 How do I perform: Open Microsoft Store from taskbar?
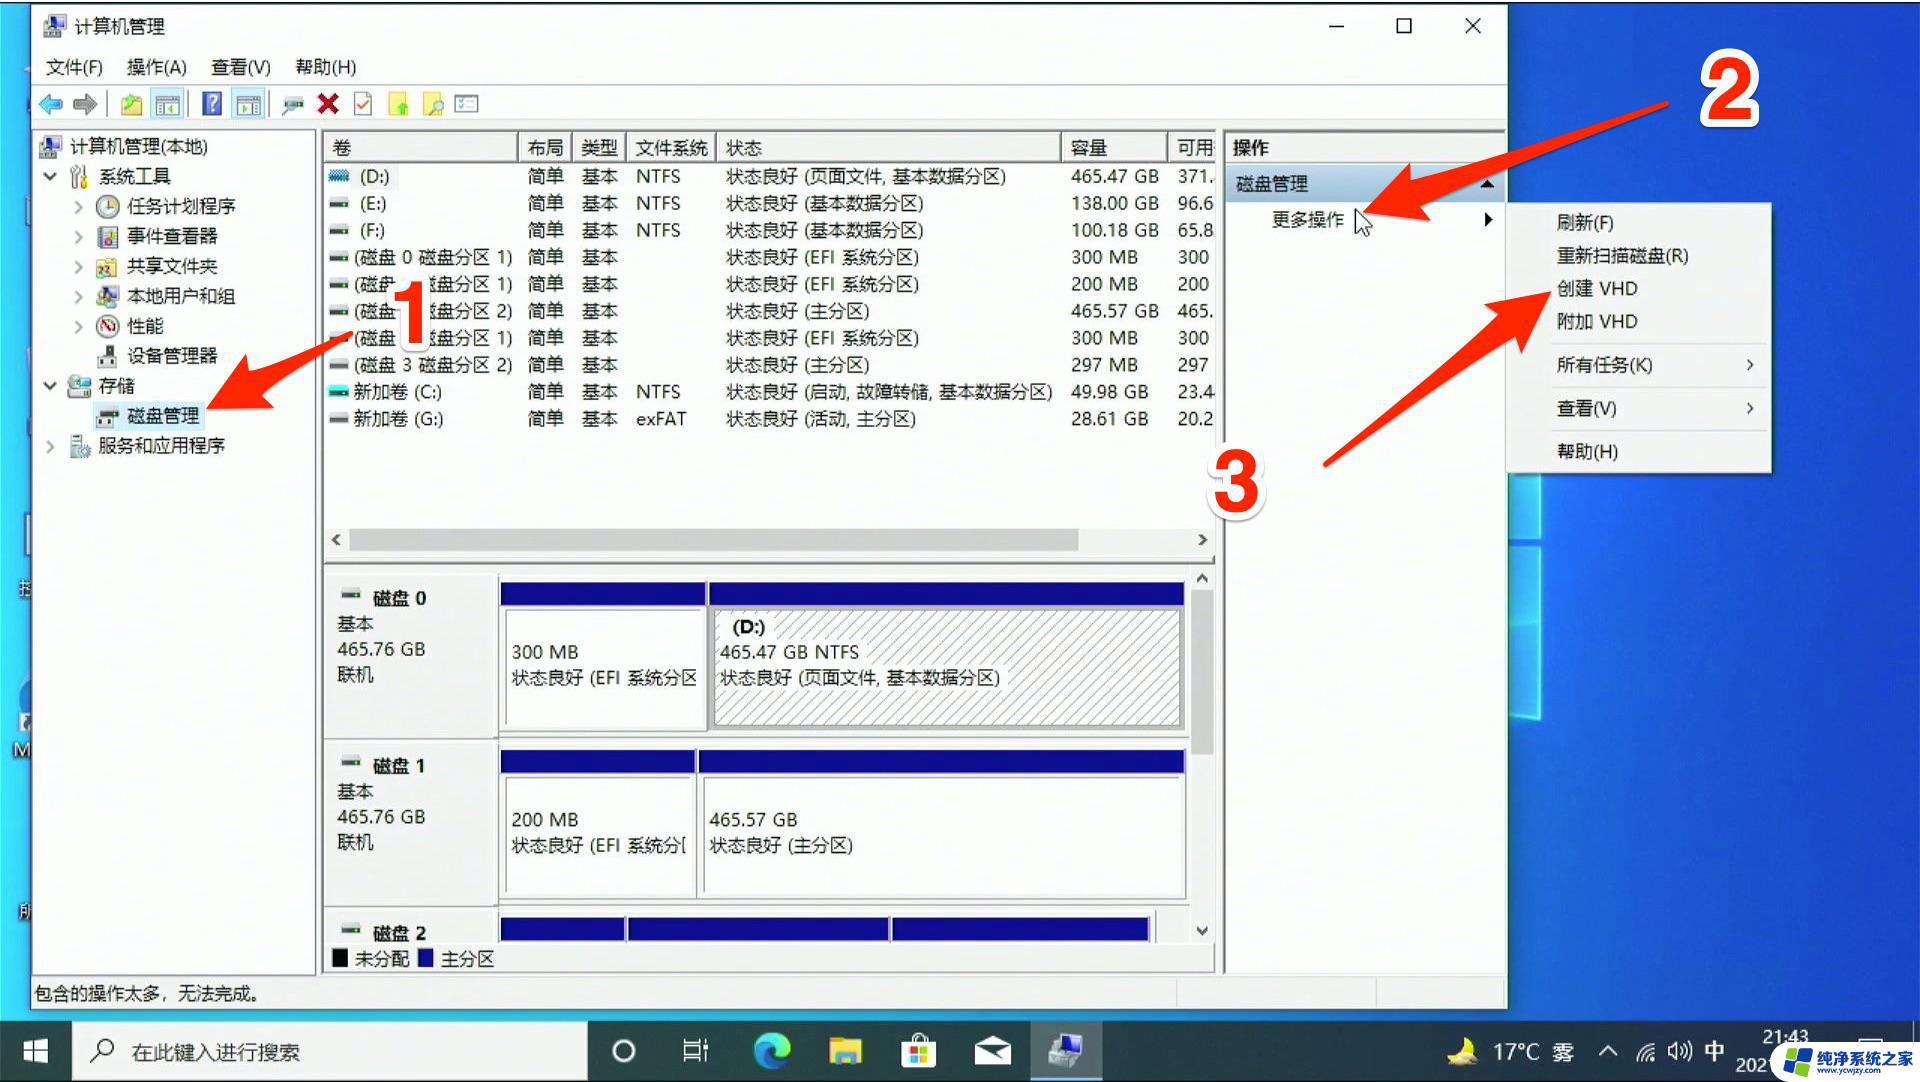(918, 1051)
